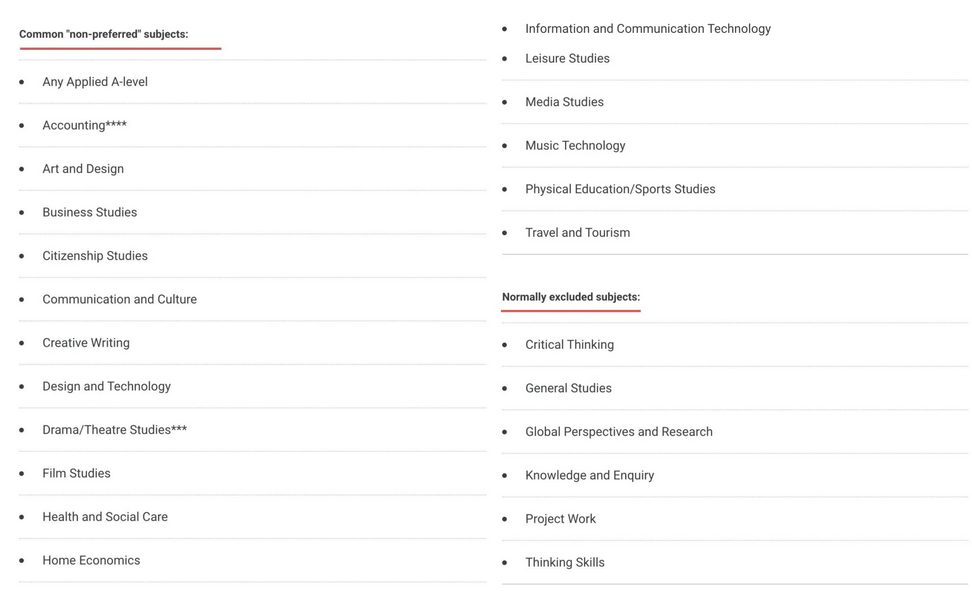Click 'Information and Communication Technology' entry
The image size is (972, 591).
click(x=648, y=29)
